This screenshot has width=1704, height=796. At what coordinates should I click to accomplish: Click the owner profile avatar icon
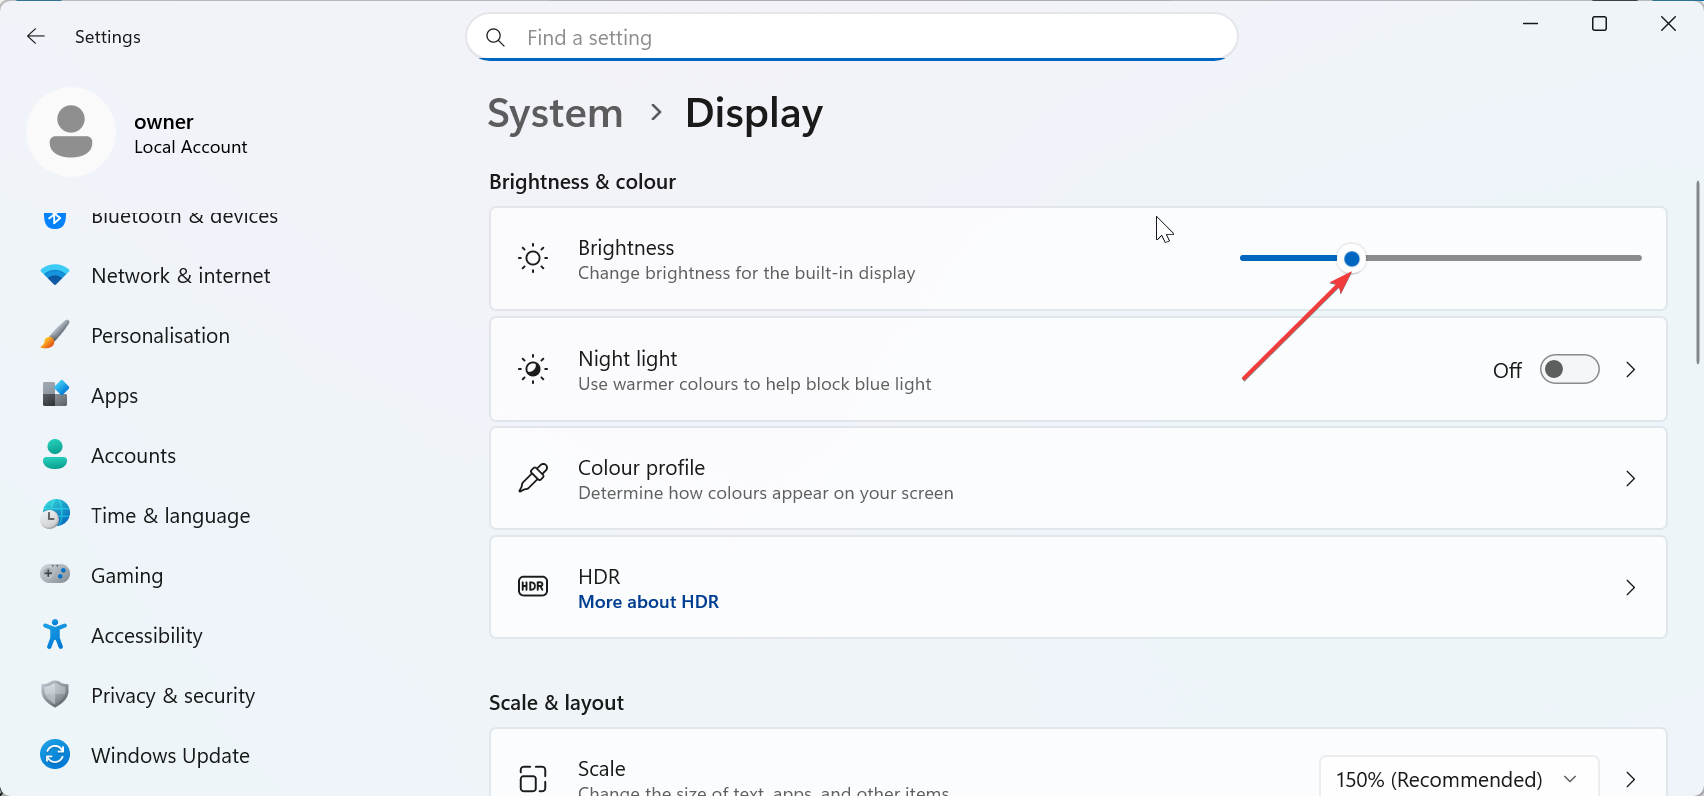(71, 132)
